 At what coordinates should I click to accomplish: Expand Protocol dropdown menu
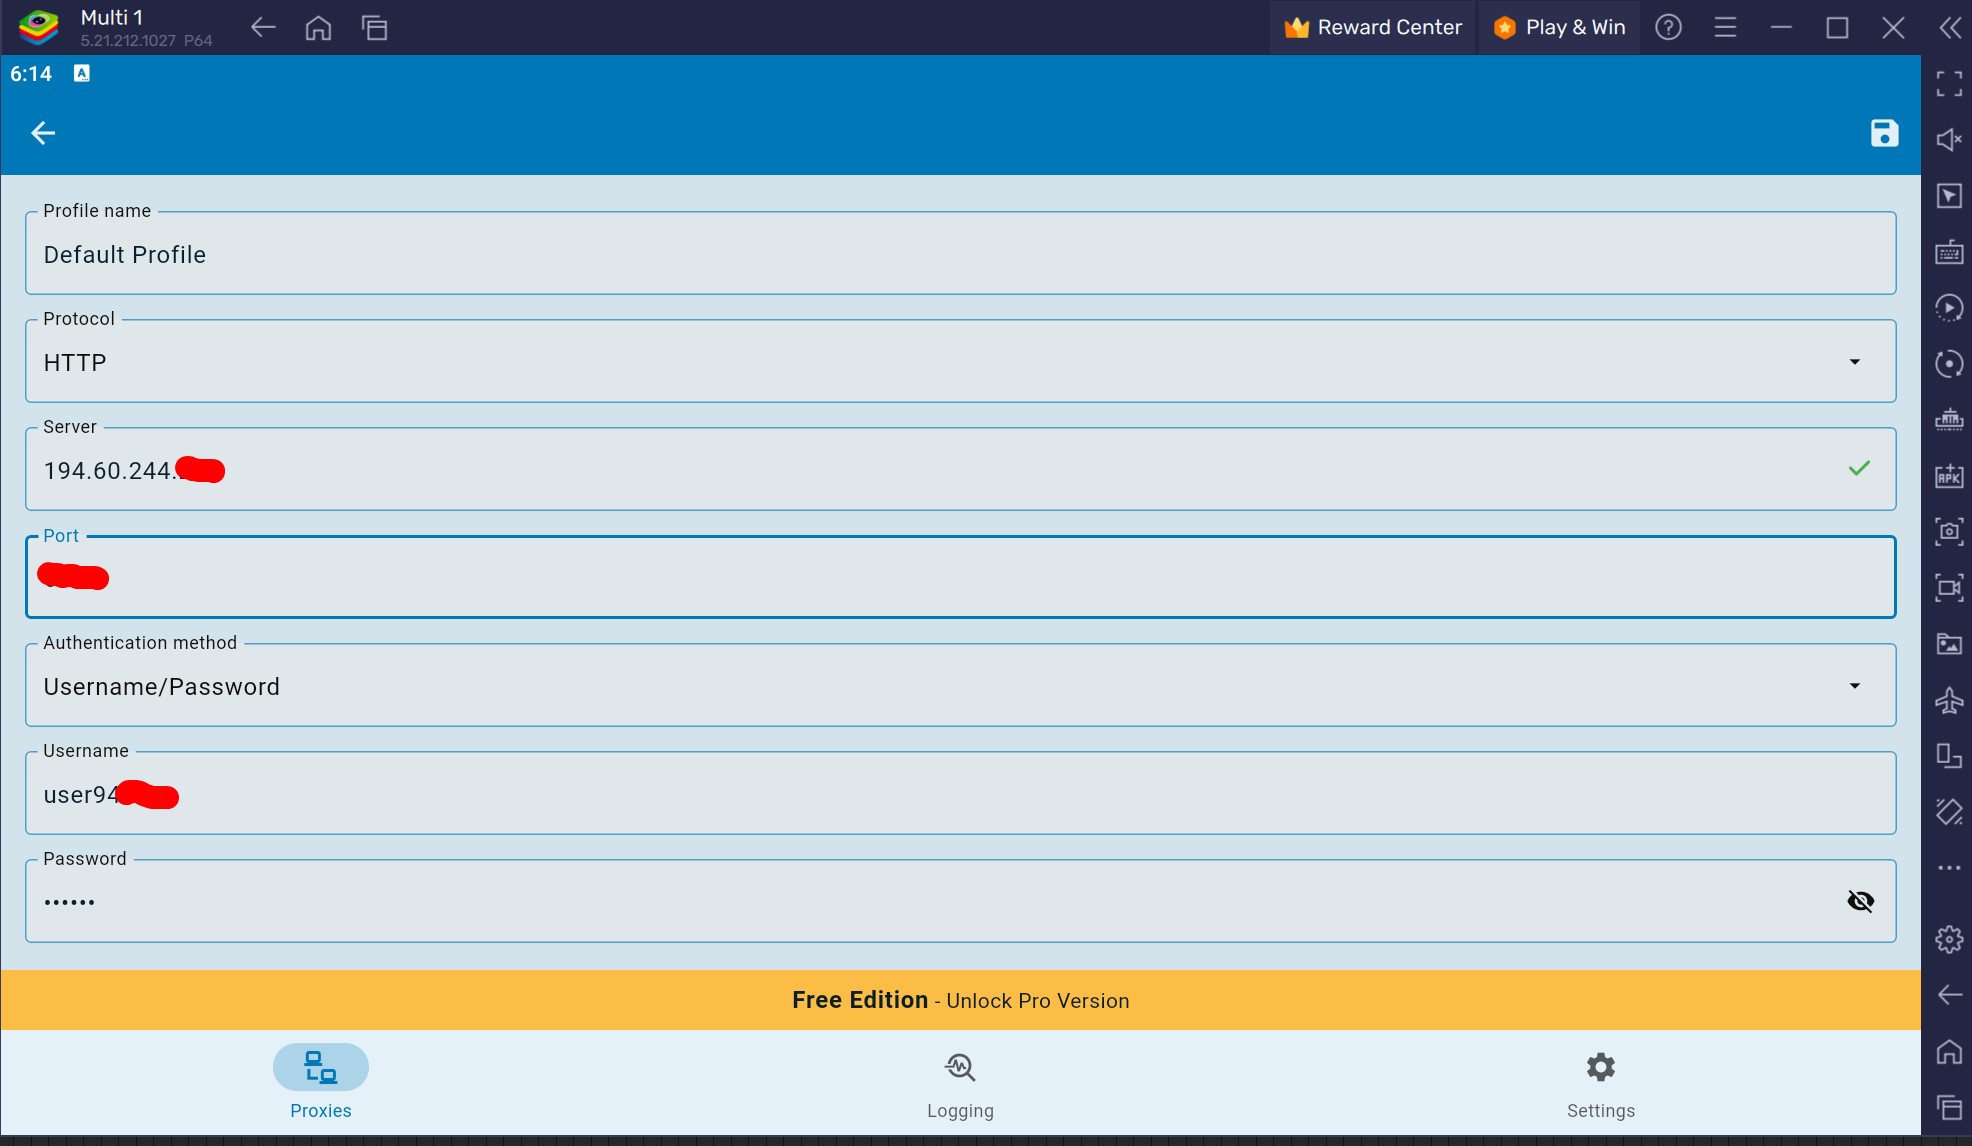[1856, 360]
